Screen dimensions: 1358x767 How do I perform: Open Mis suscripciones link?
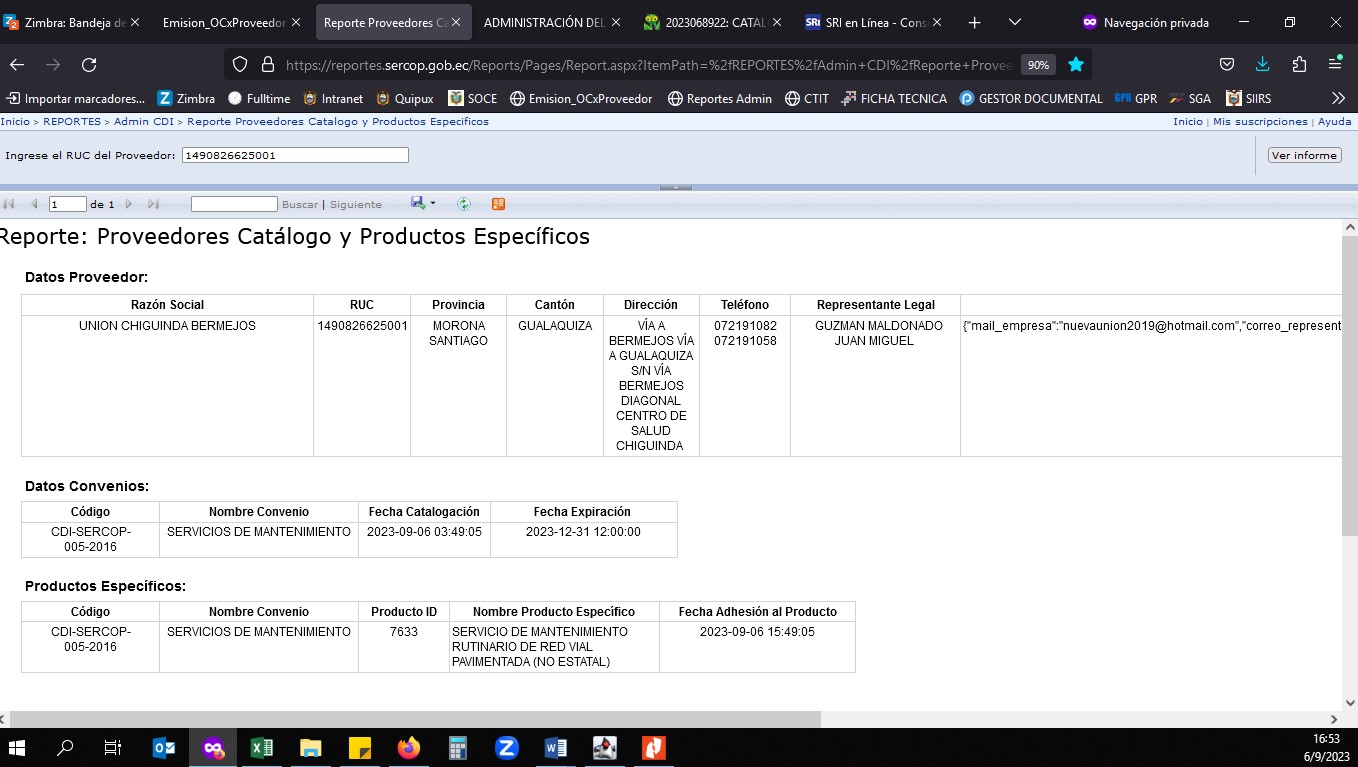1259,121
